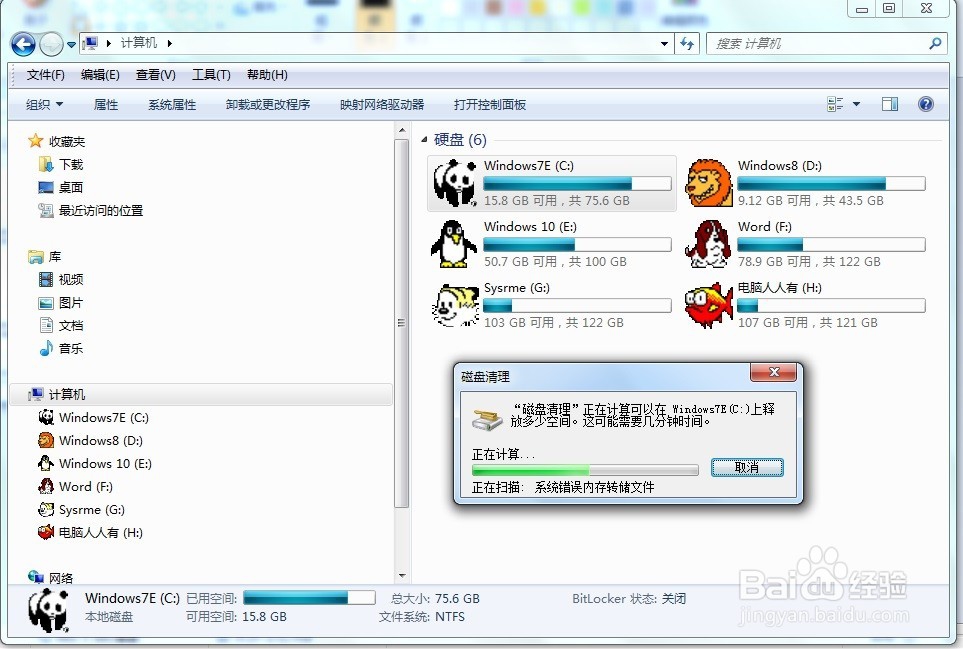The width and height of the screenshot is (963, 649).
Task: Click the 属性 toolbar button
Action: coord(106,104)
